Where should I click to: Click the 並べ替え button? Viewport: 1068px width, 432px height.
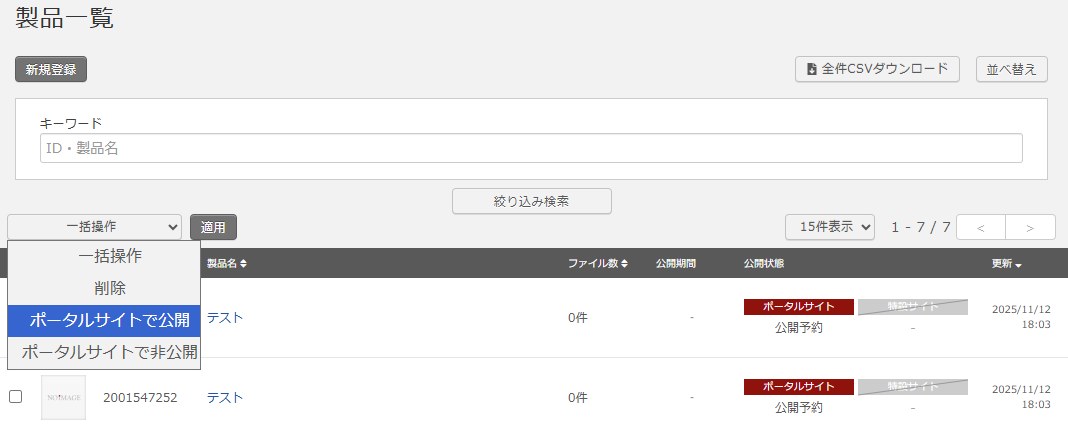[x=1011, y=69]
